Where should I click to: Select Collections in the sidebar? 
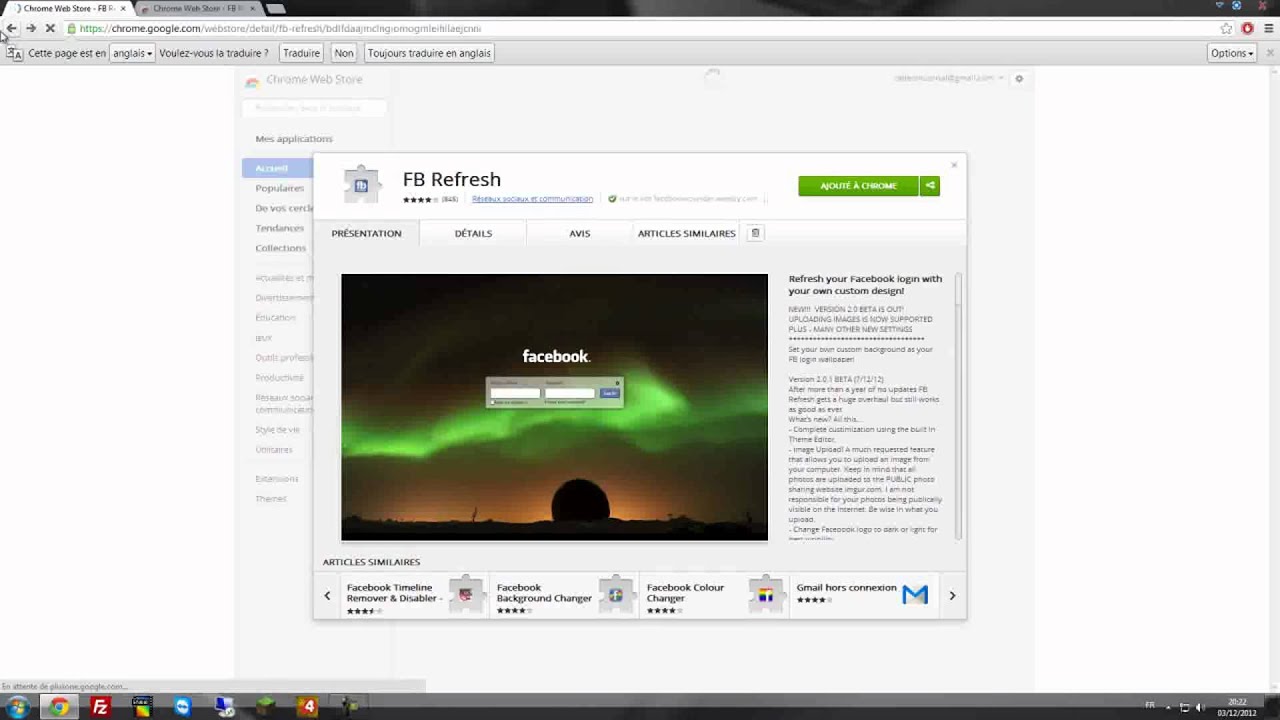[x=280, y=248]
